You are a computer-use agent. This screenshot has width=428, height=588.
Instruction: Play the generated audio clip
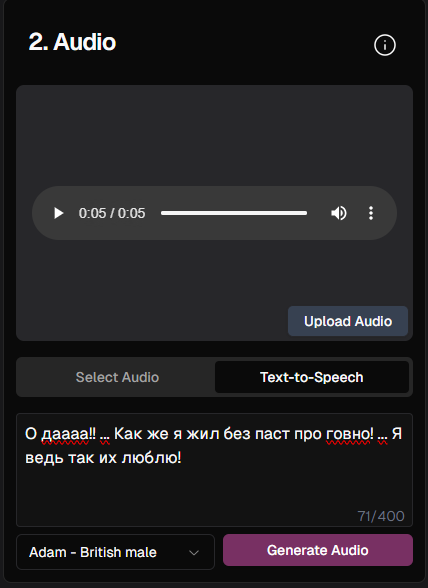tap(59, 213)
